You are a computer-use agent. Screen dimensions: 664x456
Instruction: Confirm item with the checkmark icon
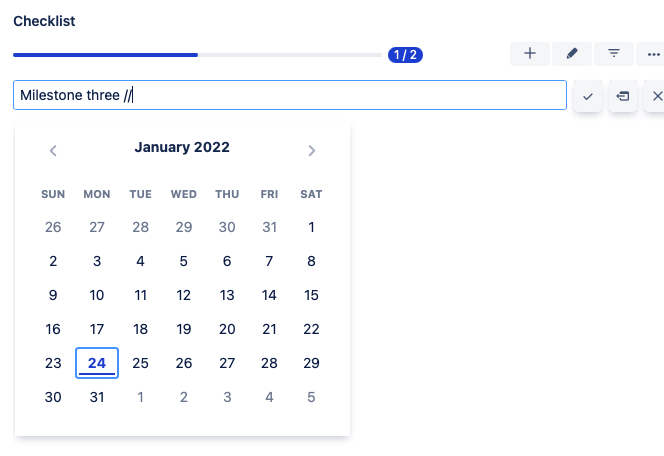[588, 96]
